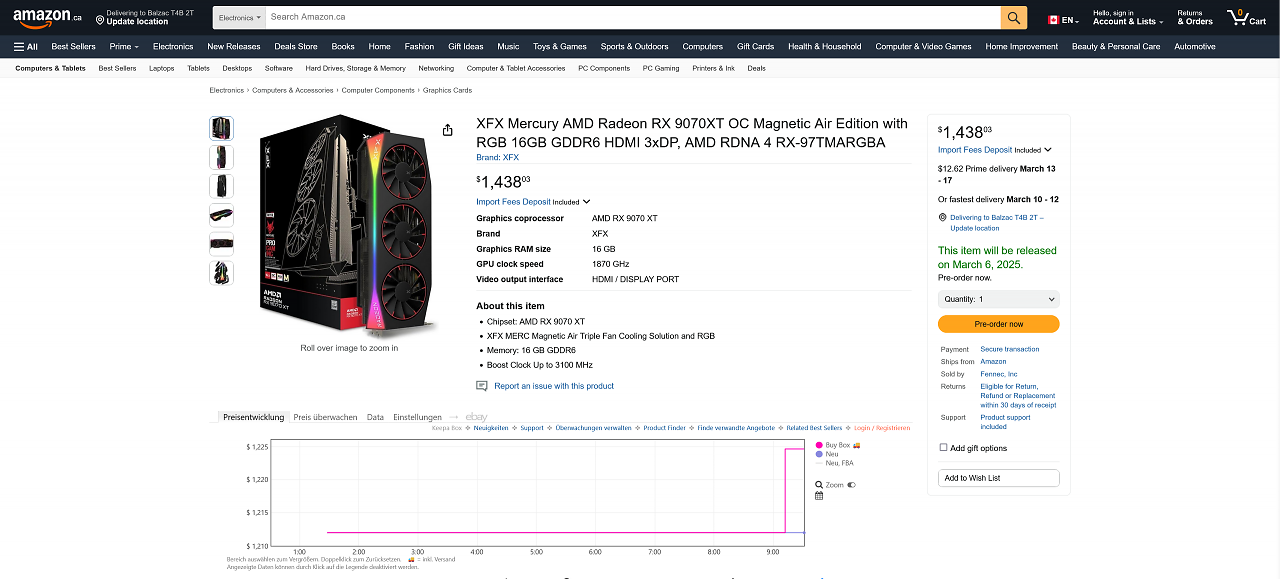The height and width of the screenshot is (579, 1280).
Task: Open the All hamburger menu
Action: (26, 46)
